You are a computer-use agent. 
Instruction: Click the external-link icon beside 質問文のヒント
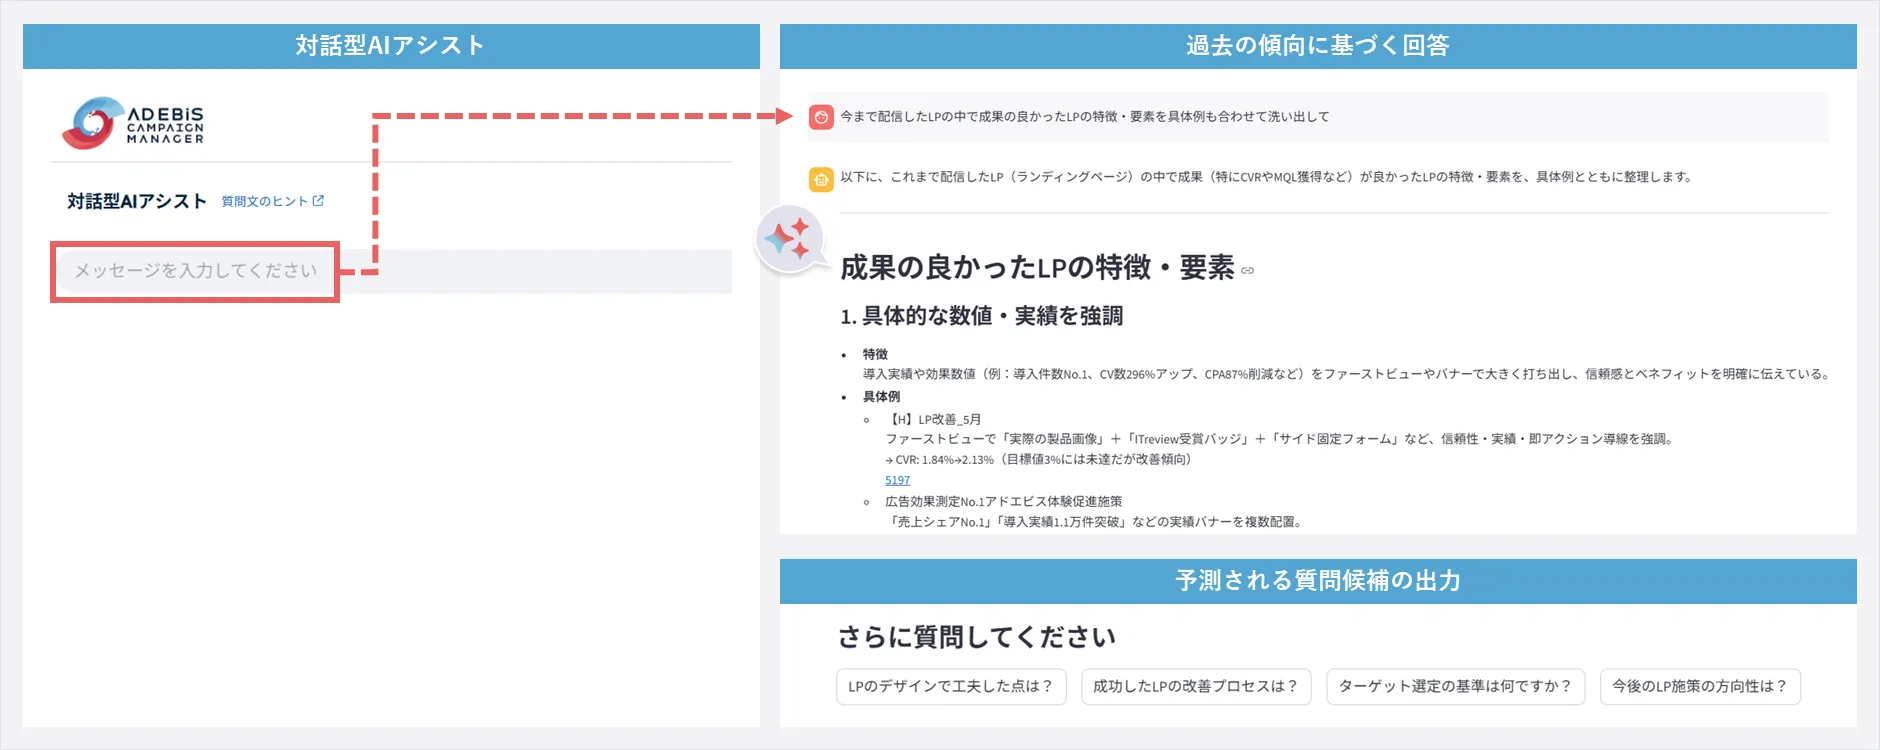tap(318, 201)
